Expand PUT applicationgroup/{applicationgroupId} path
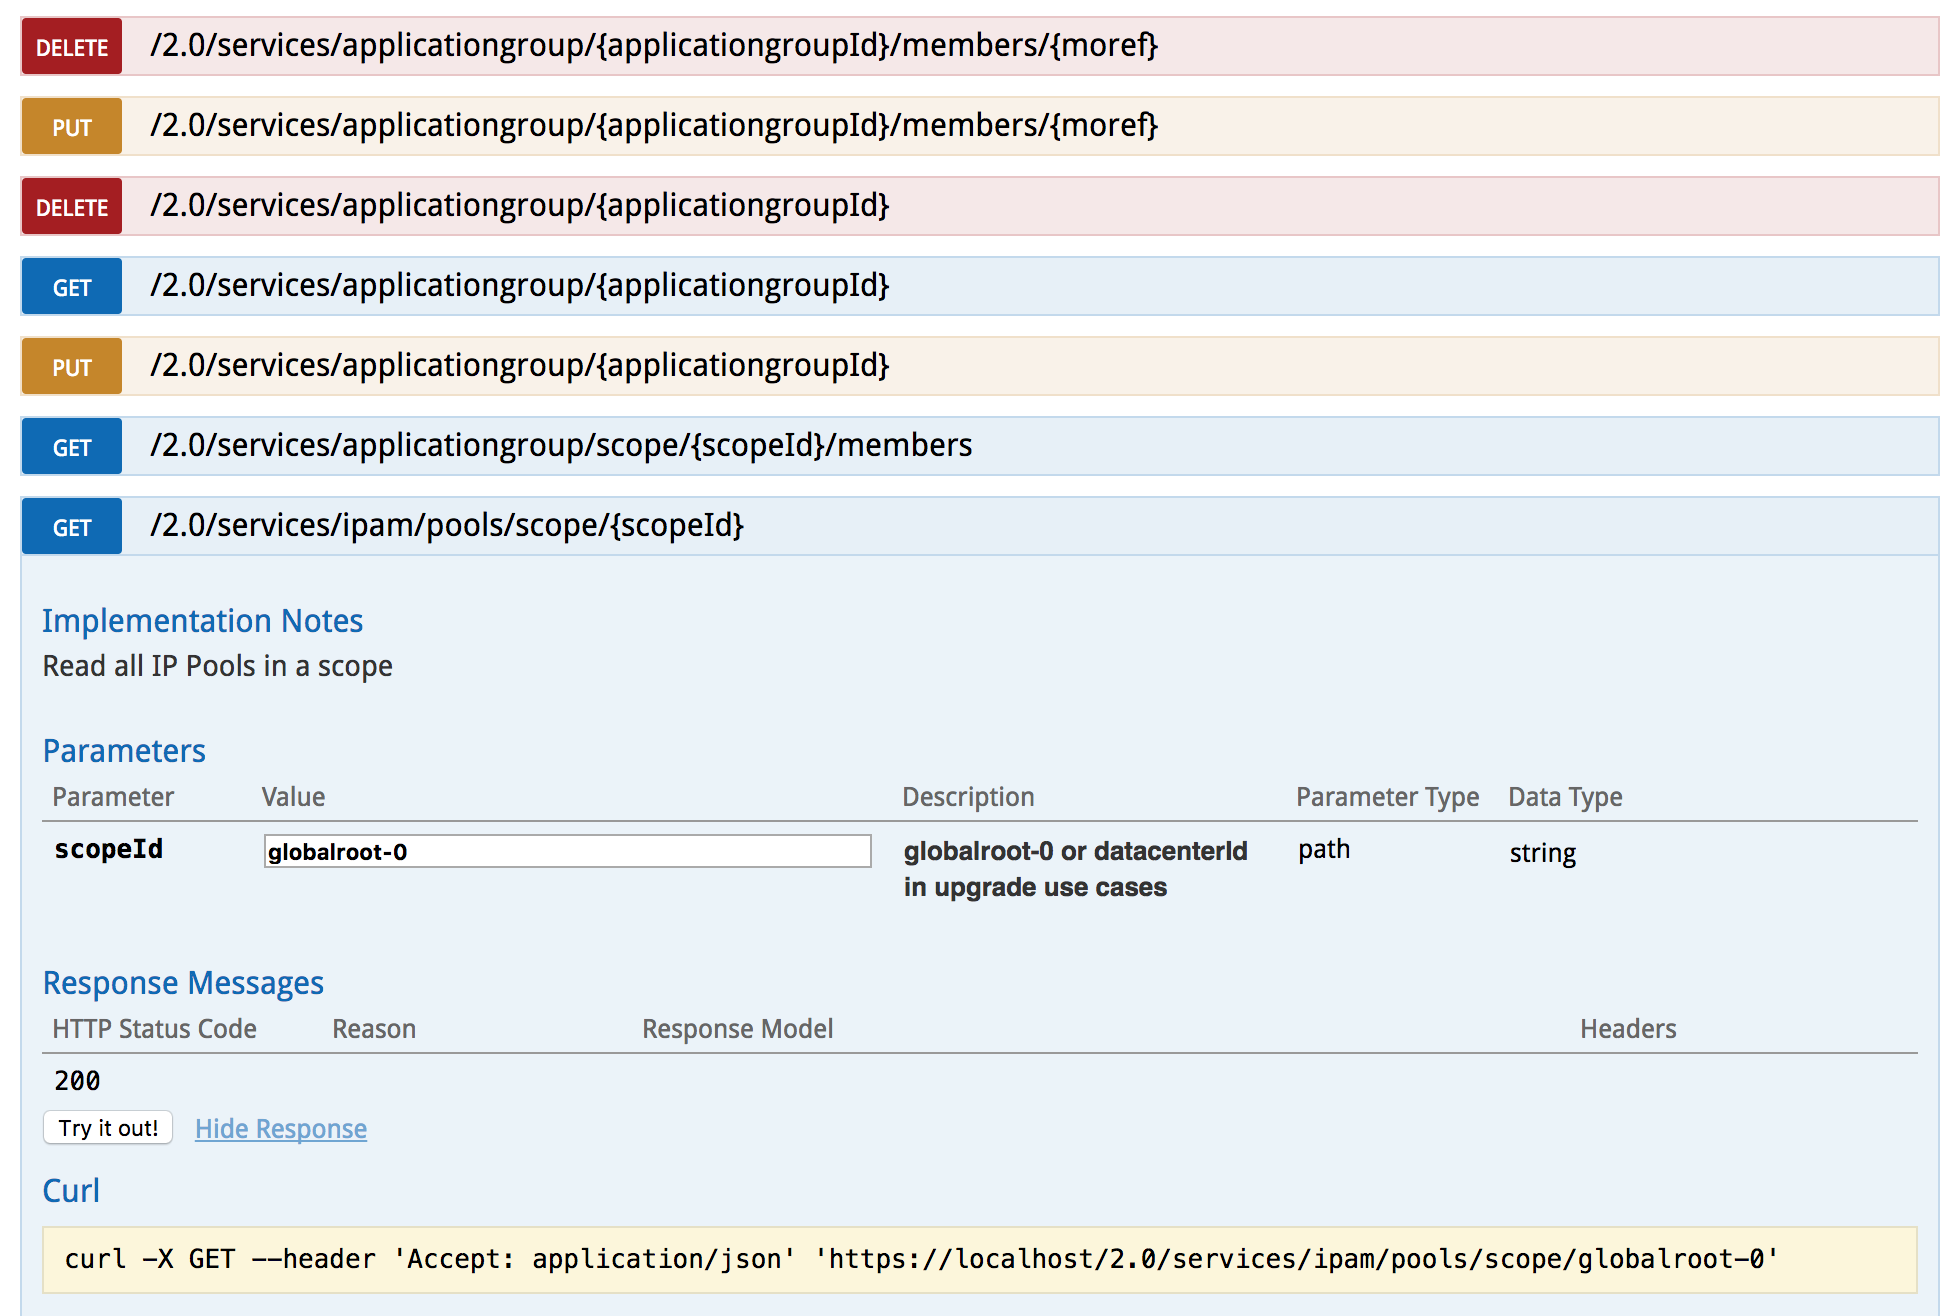This screenshot has height=1316, width=1956. pyautogui.click(x=519, y=366)
